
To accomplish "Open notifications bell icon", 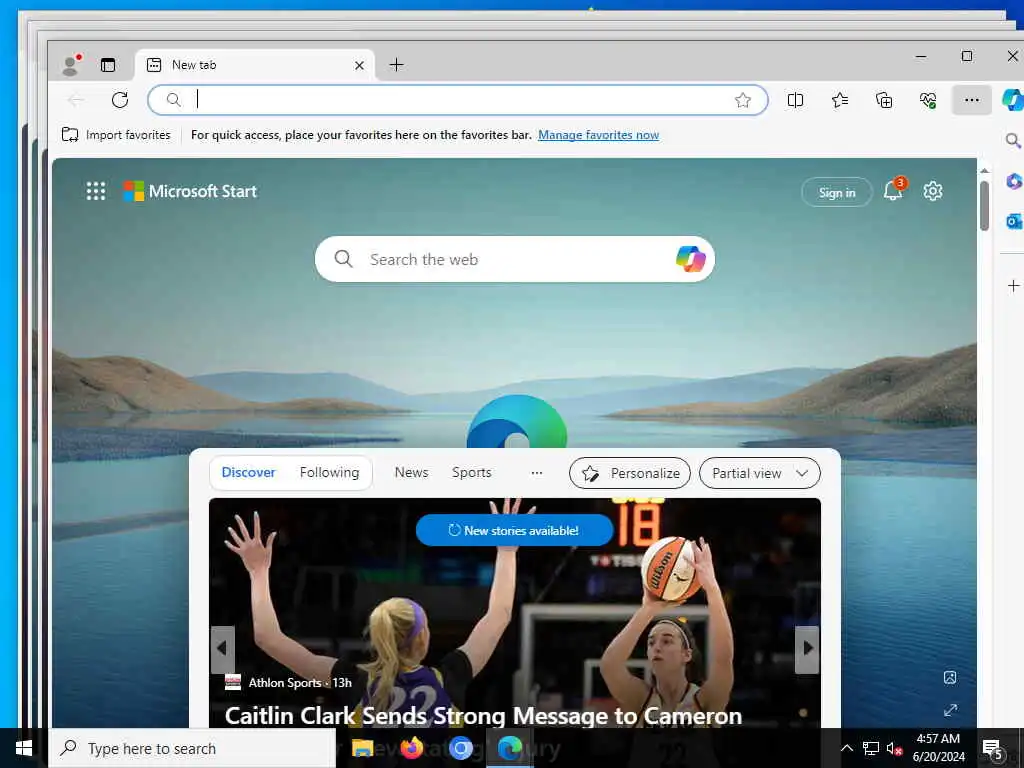I will (x=893, y=191).
